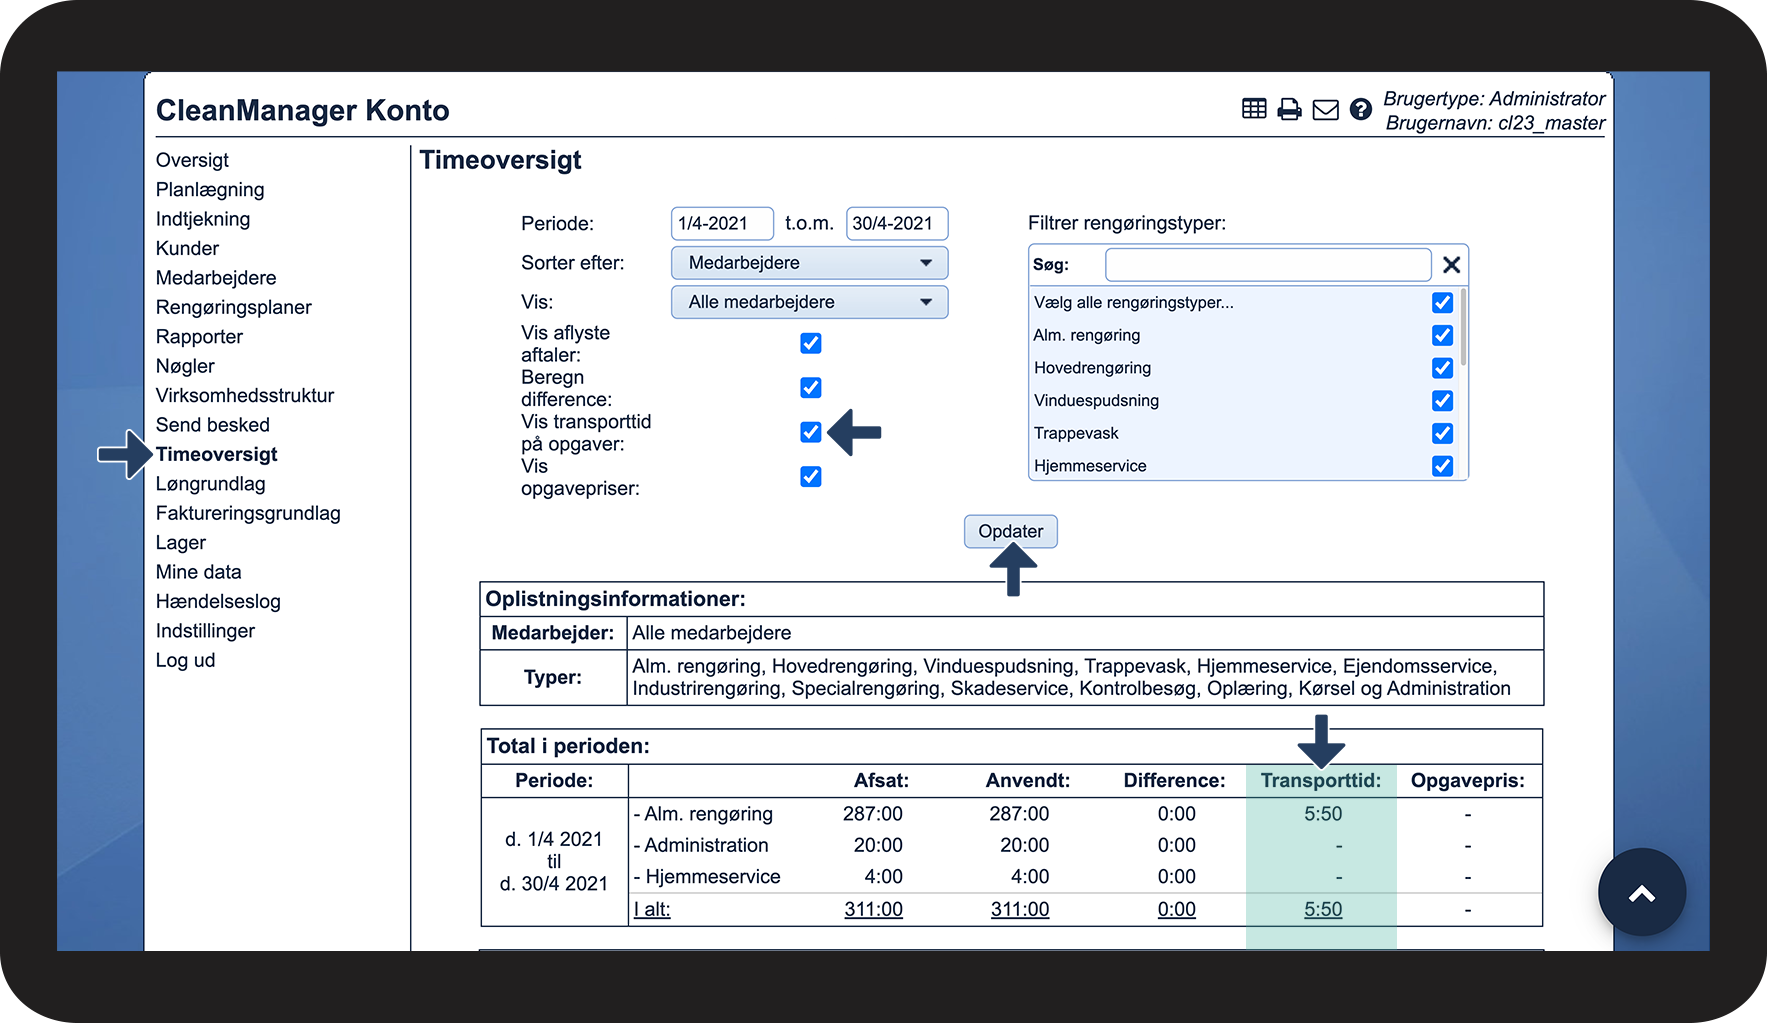
Task: Open Hændelseslog from the sidebar
Action: click(218, 602)
